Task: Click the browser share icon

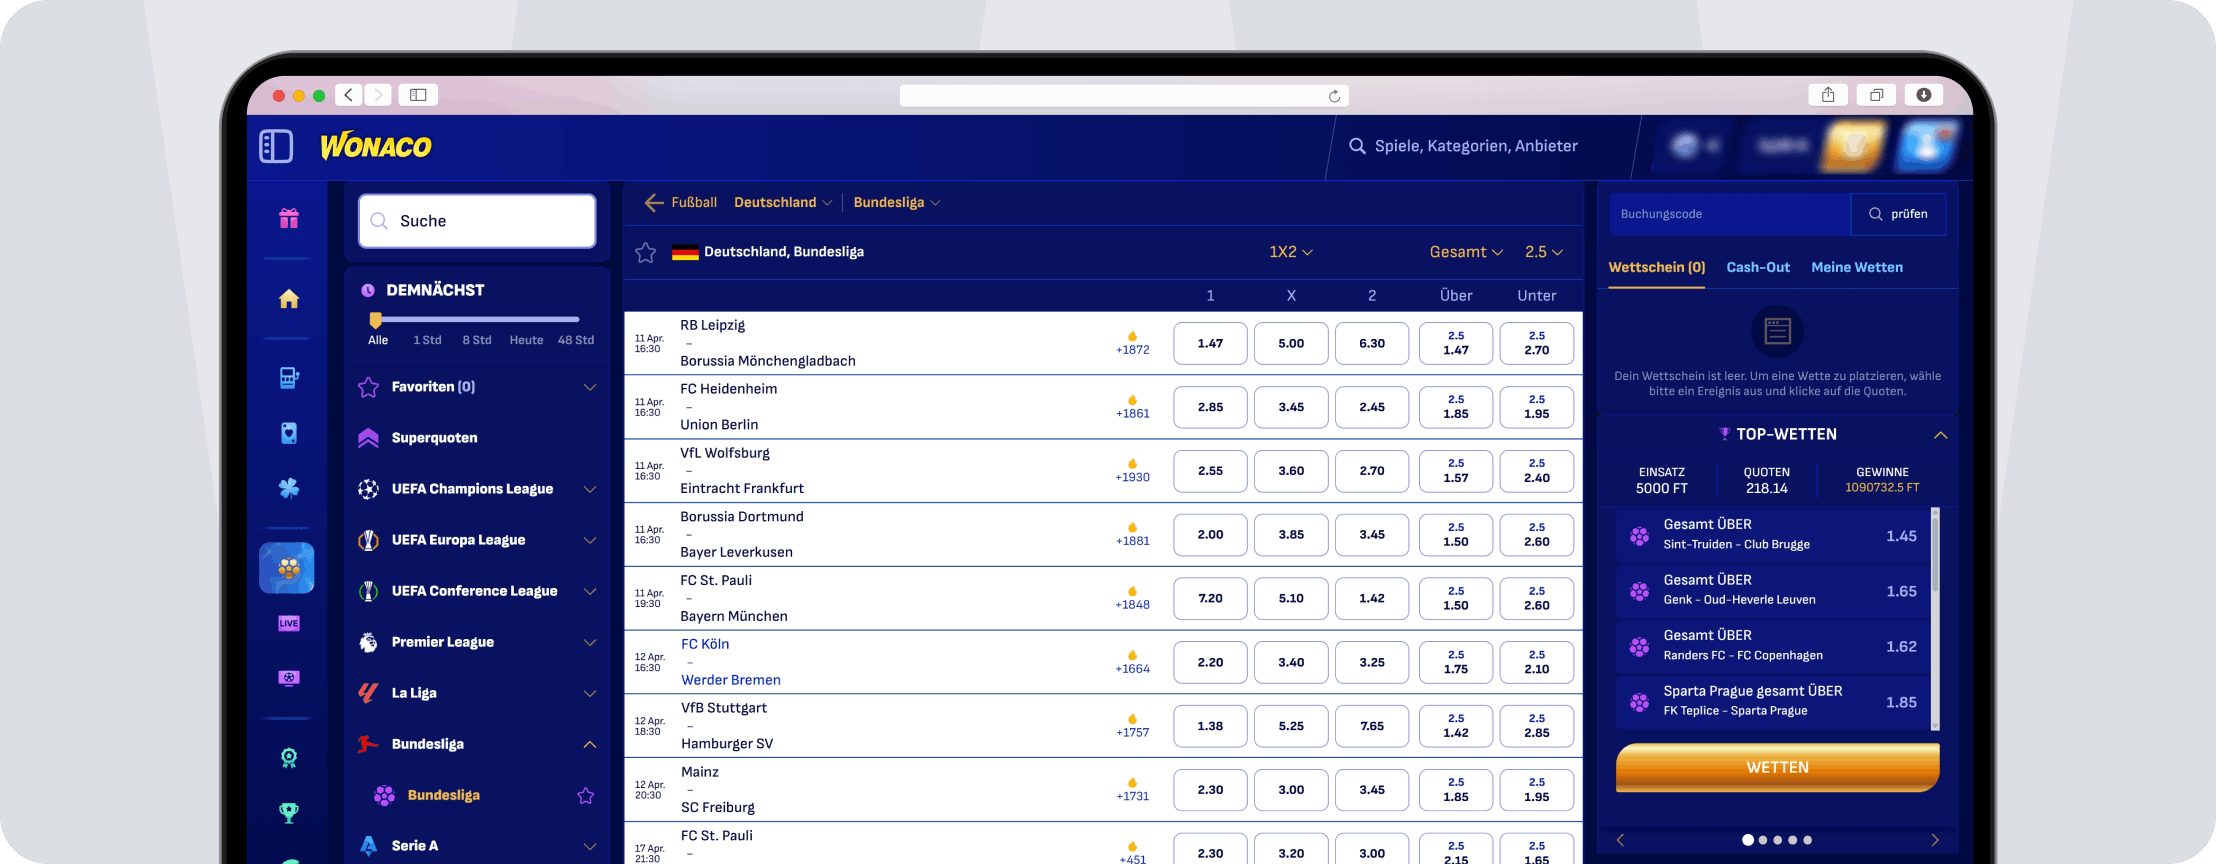Action: coord(1828,95)
